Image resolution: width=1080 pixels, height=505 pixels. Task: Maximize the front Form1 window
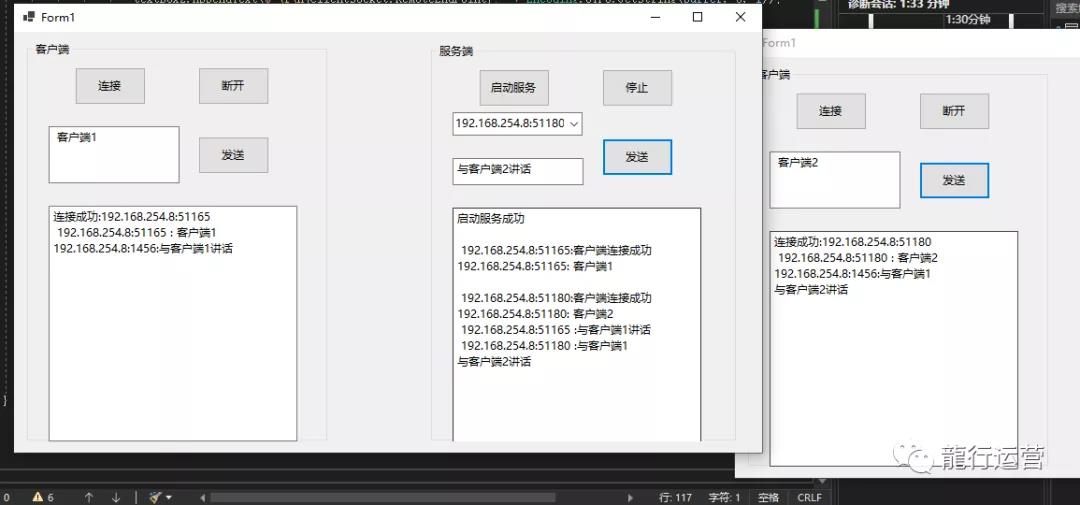tap(698, 17)
